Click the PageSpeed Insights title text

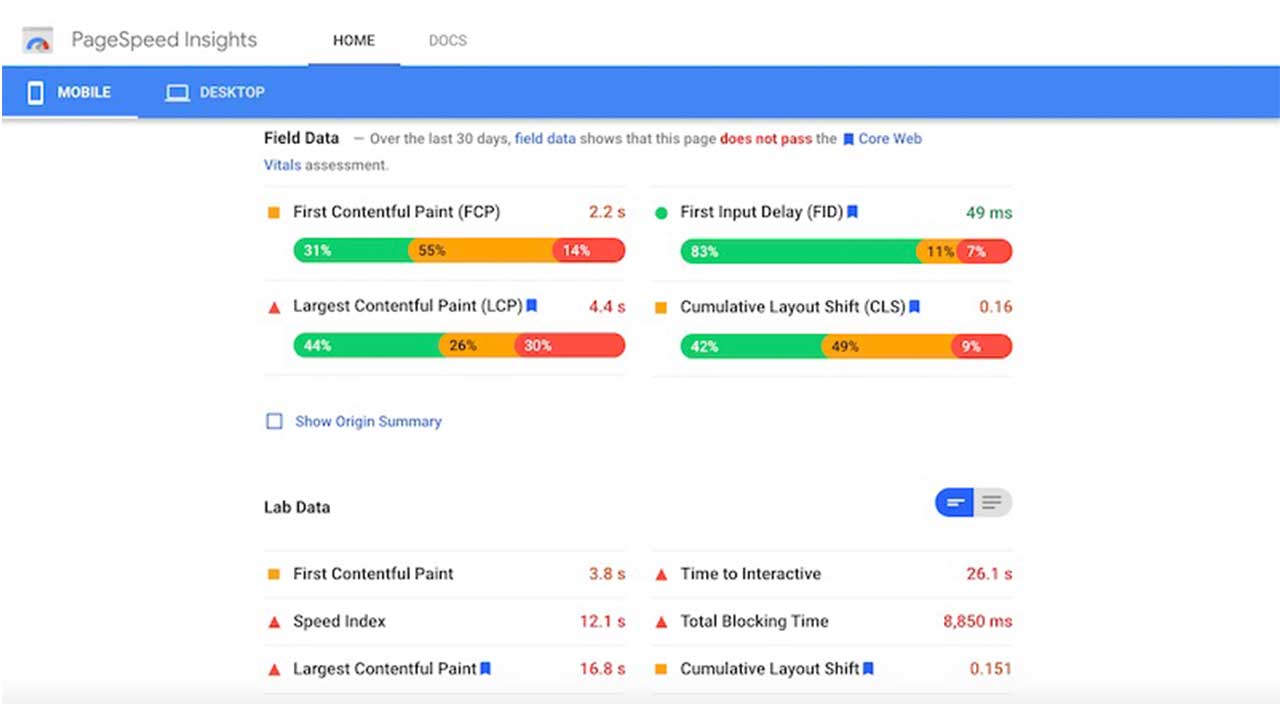click(164, 40)
